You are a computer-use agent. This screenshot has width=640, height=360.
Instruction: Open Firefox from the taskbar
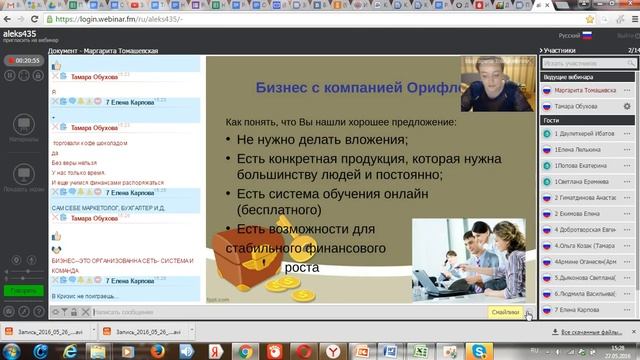click(x=158, y=351)
